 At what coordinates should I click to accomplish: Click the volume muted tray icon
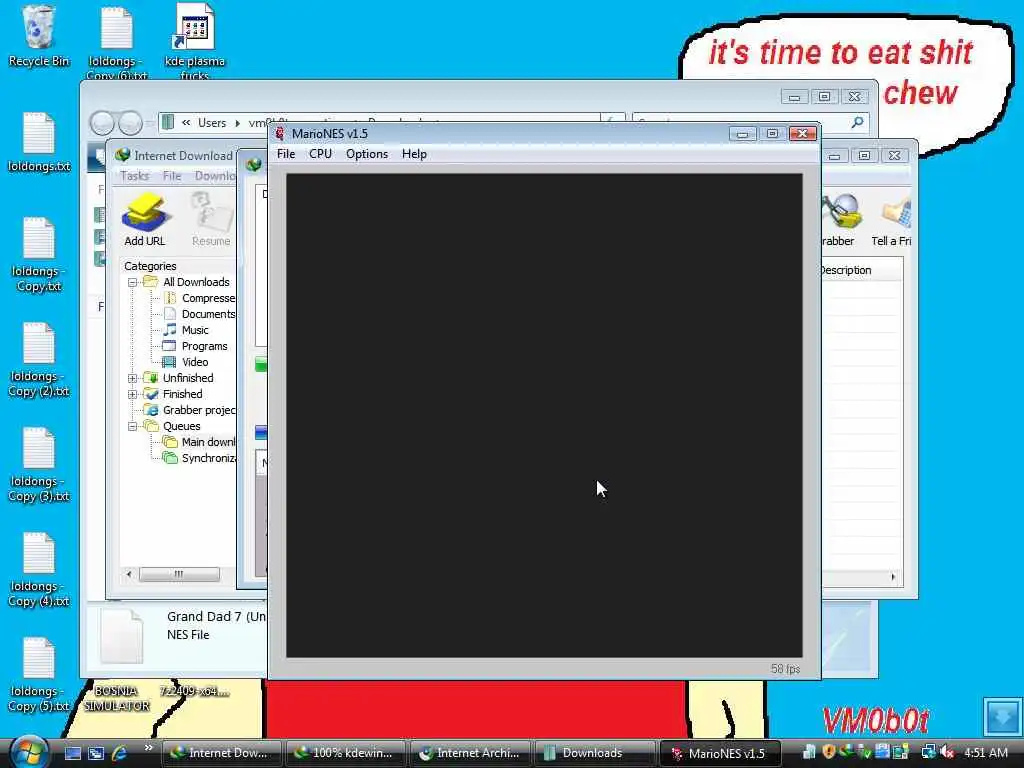point(948,753)
